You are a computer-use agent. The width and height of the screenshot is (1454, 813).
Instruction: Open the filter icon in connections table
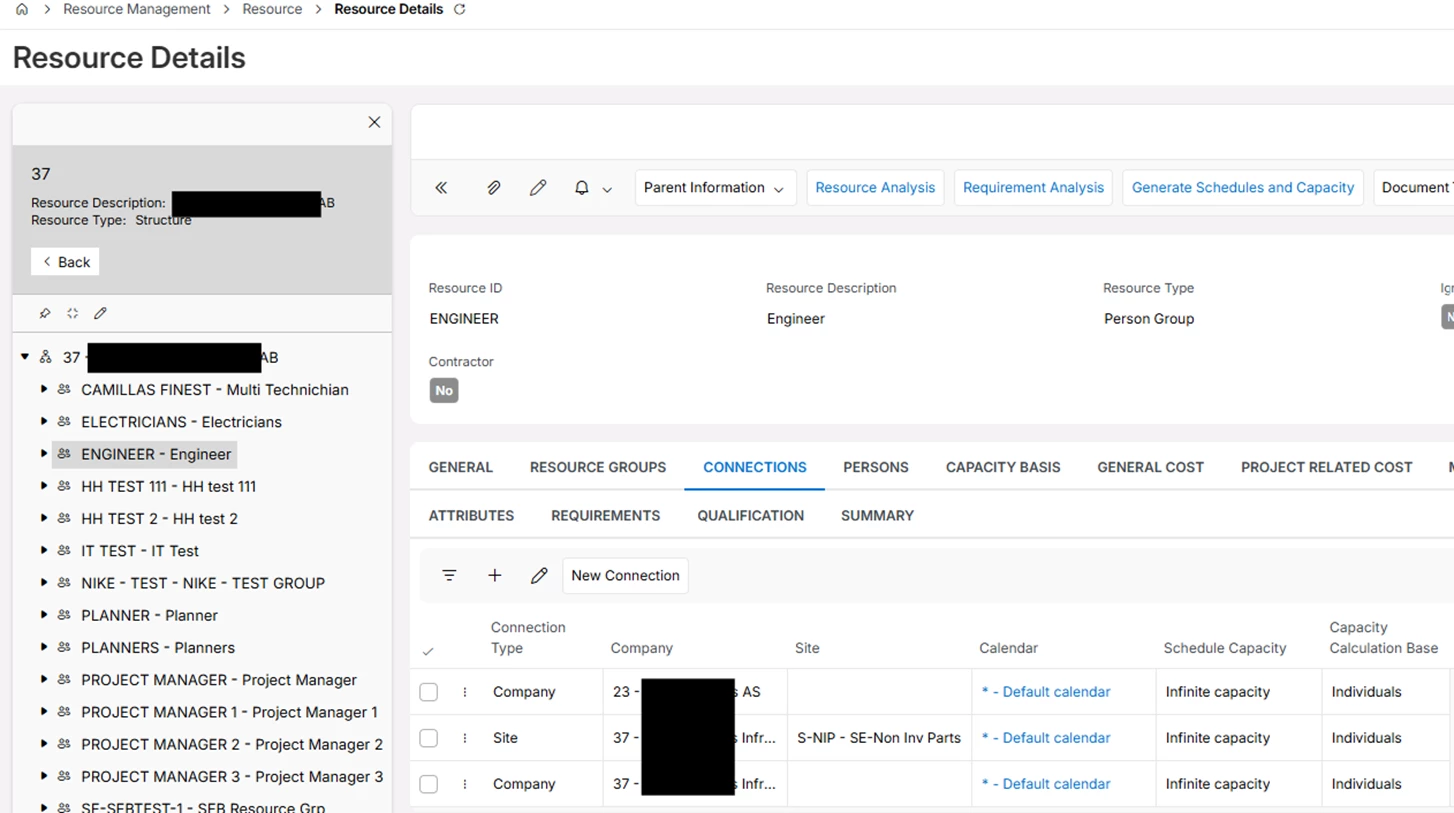click(x=449, y=576)
